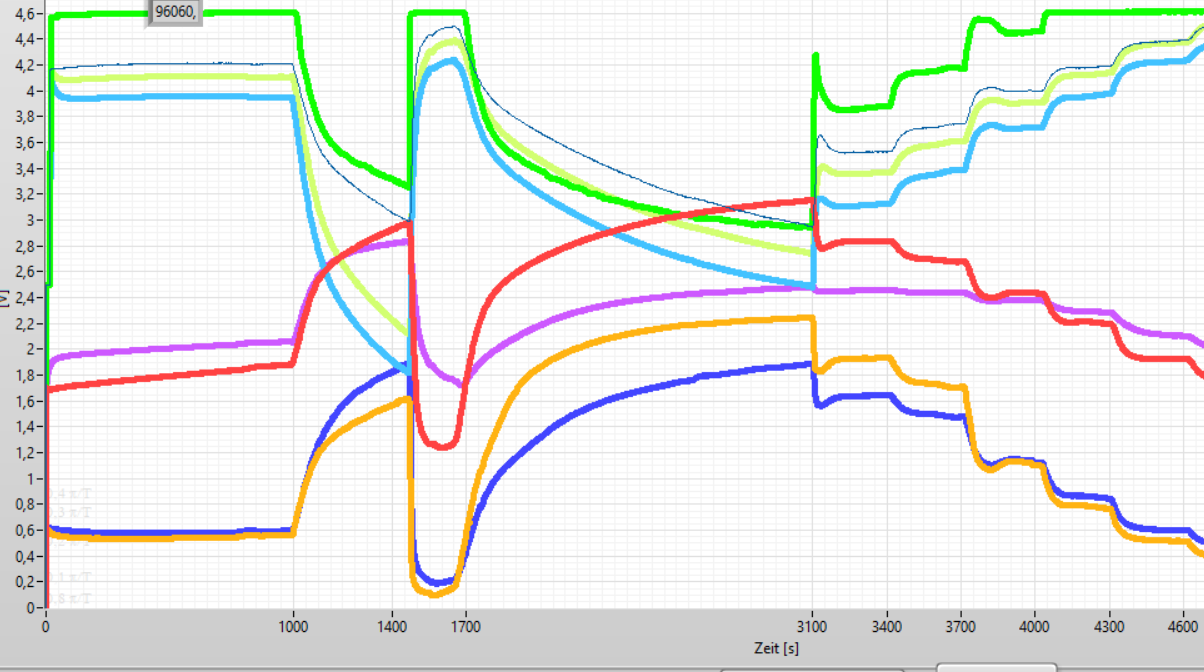Select the x-axis tick label 1700
This screenshot has width=1204, height=672.
(x=466, y=628)
